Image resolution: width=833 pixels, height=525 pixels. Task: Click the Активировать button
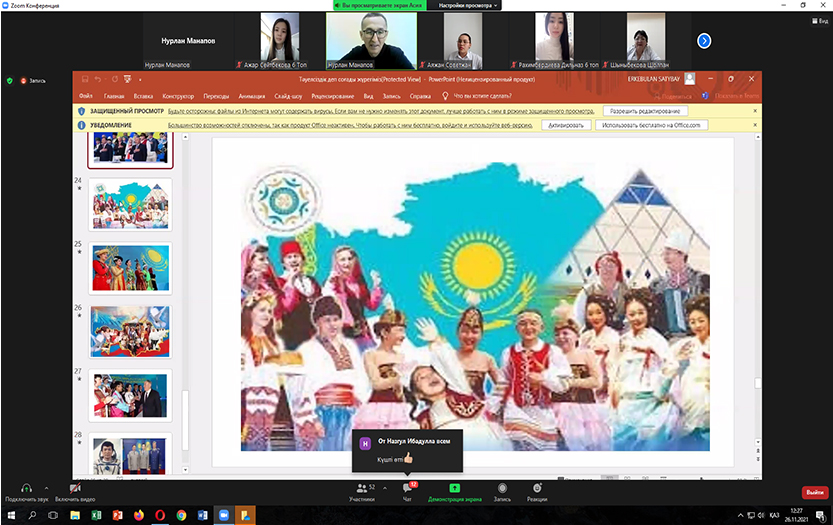566,125
